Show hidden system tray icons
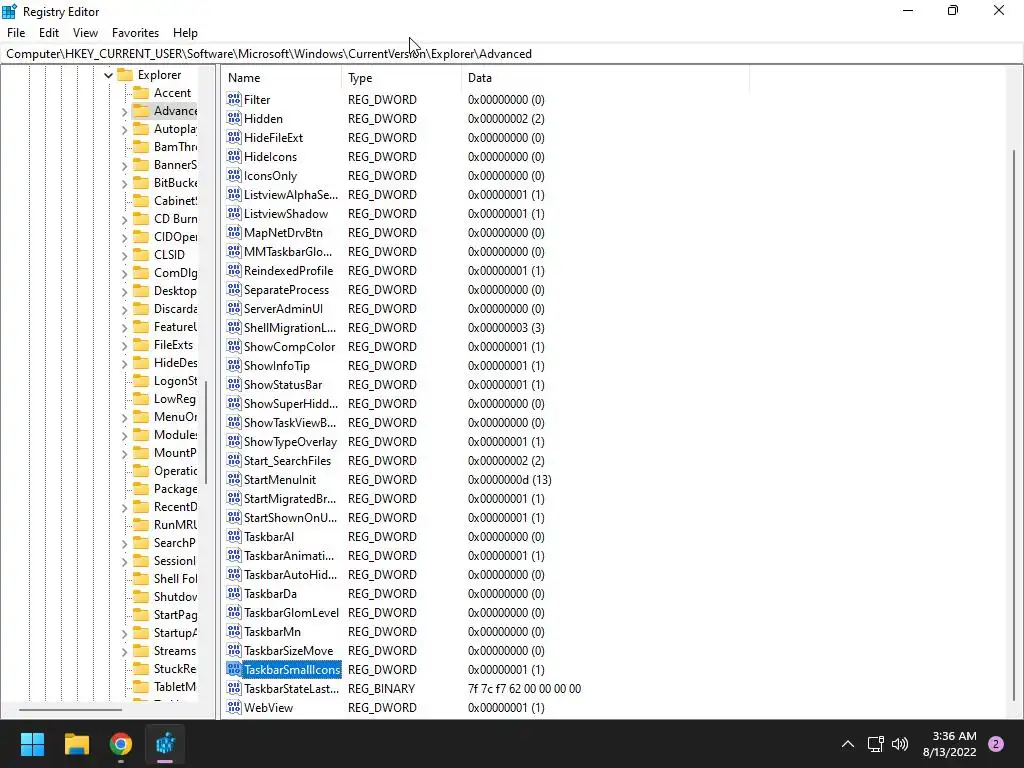 click(848, 744)
